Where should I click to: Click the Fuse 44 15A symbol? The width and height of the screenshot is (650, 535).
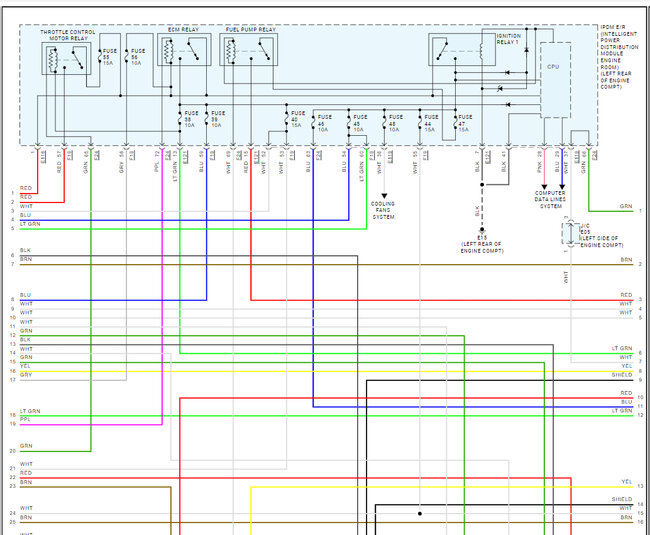(x=420, y=123)
